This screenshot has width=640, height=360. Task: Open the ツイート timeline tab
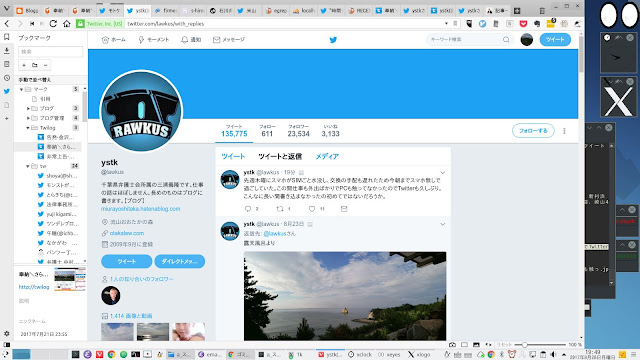point(233,156)
